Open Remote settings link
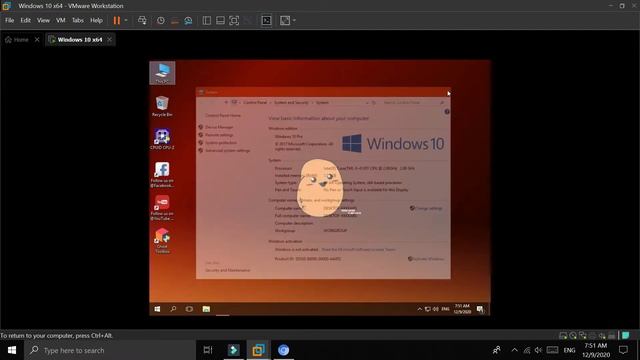This screenshot has height=360, width=640. pos(219,135)
